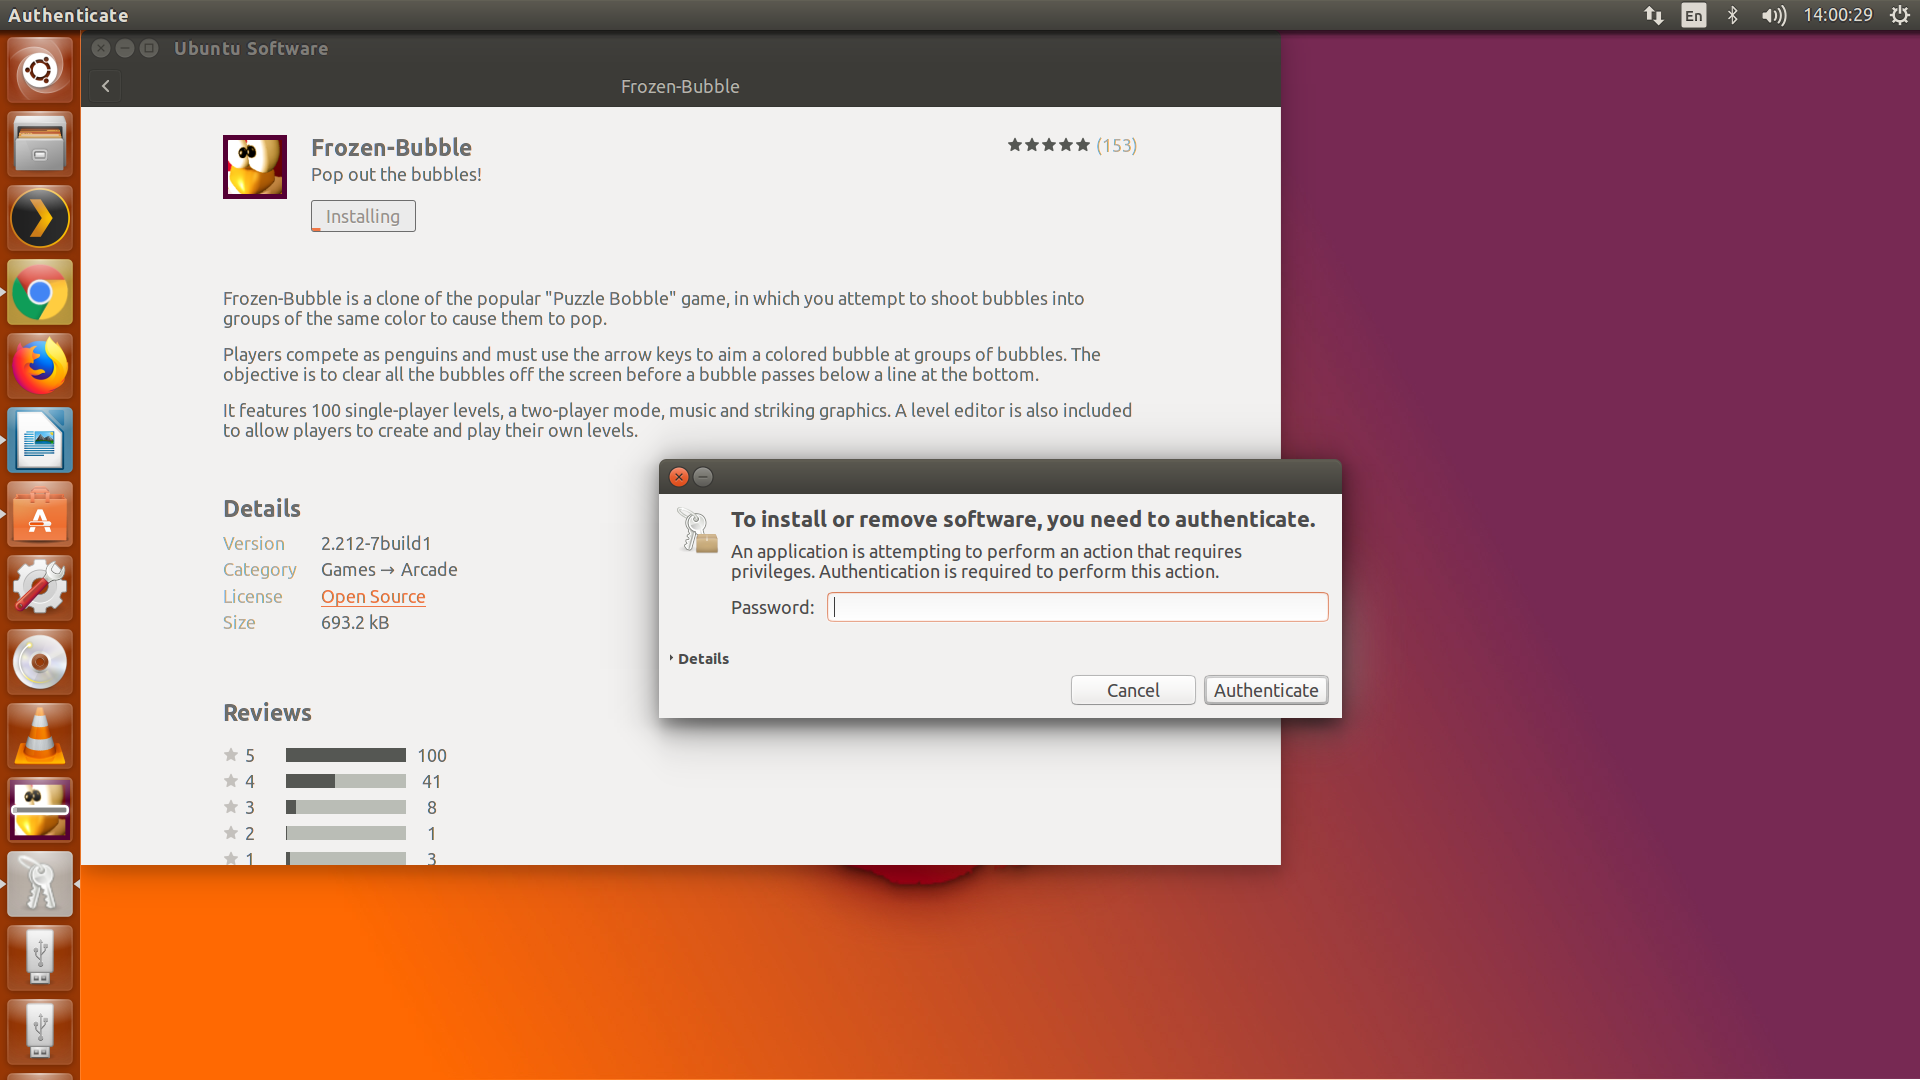Screen dimensions: 1920x1080
Task: Cancel the authentication dialog
Action: (1133, 690)
